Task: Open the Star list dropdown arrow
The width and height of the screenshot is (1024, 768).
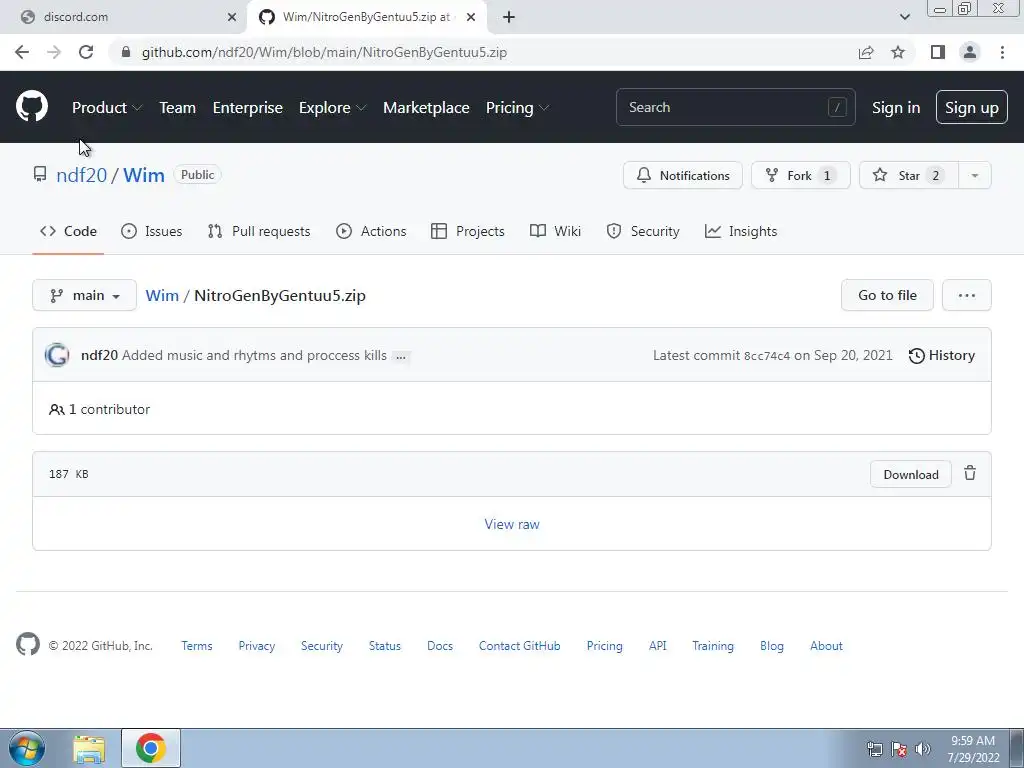Action: pyautogui.click(x=974, y=175)
